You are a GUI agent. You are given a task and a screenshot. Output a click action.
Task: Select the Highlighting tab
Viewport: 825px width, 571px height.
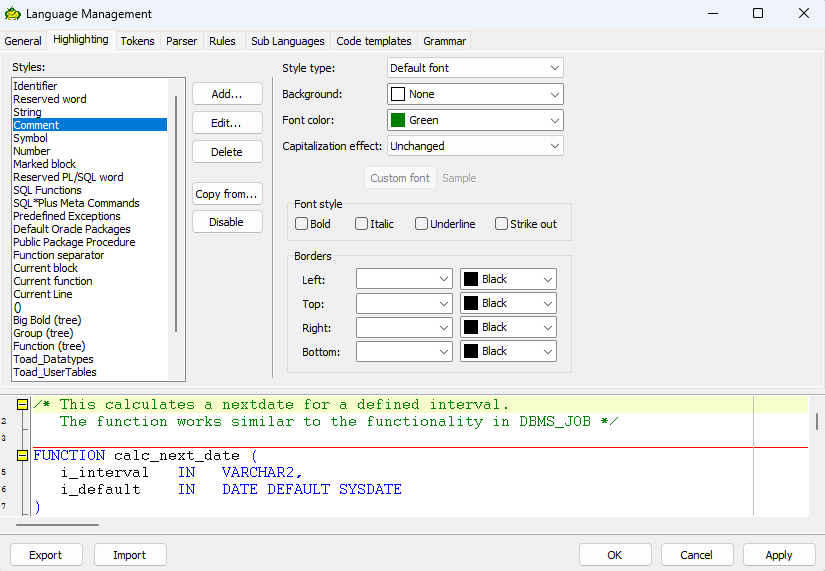tap(81, 39)
